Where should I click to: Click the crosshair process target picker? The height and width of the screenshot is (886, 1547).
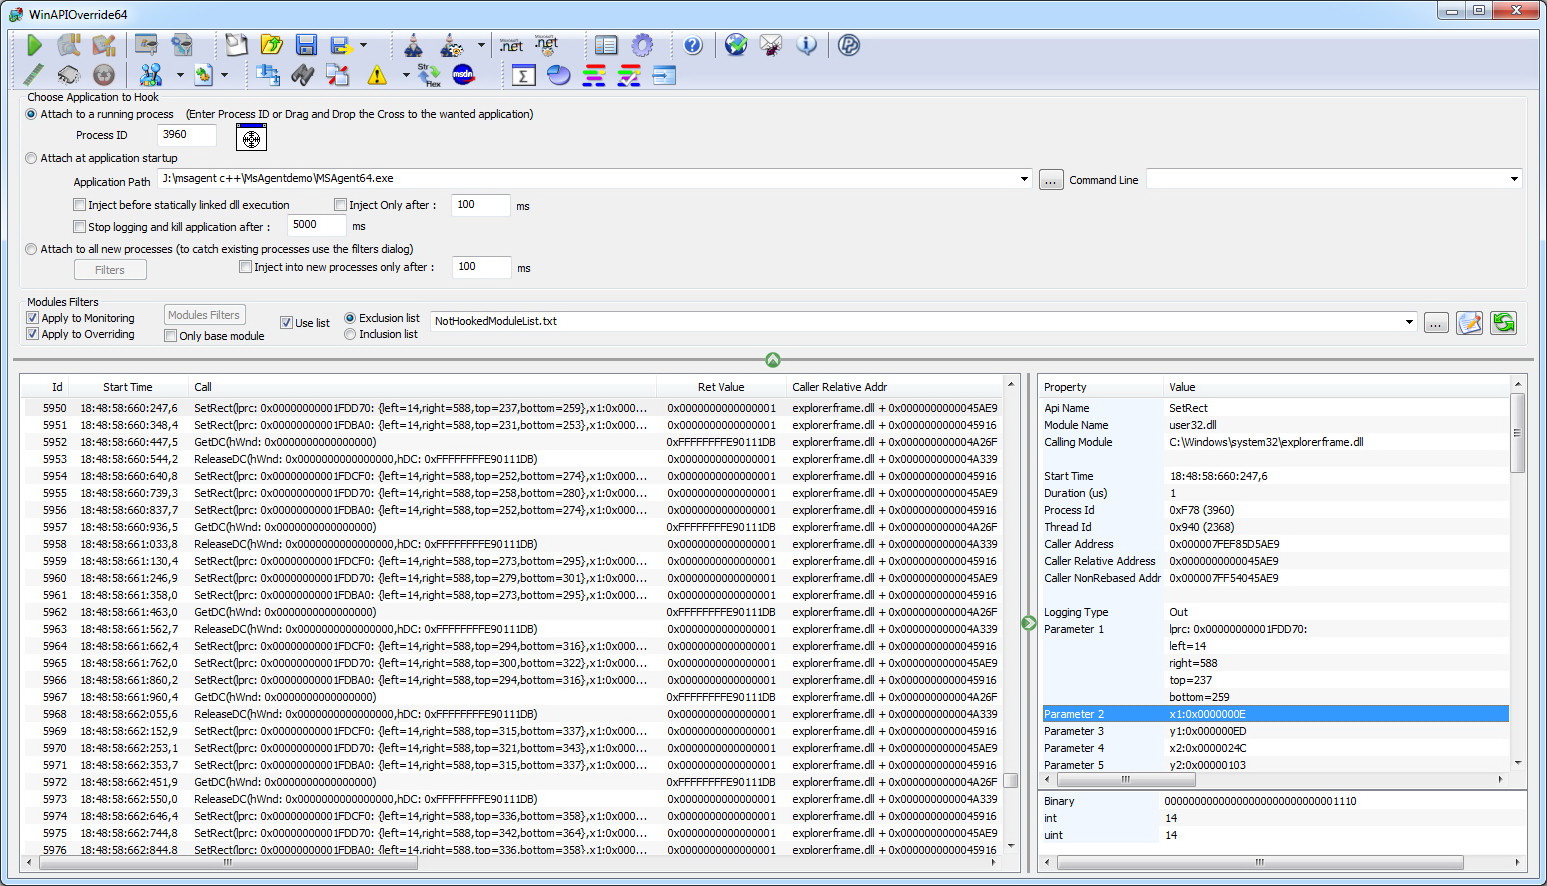(x=251, y=138)
